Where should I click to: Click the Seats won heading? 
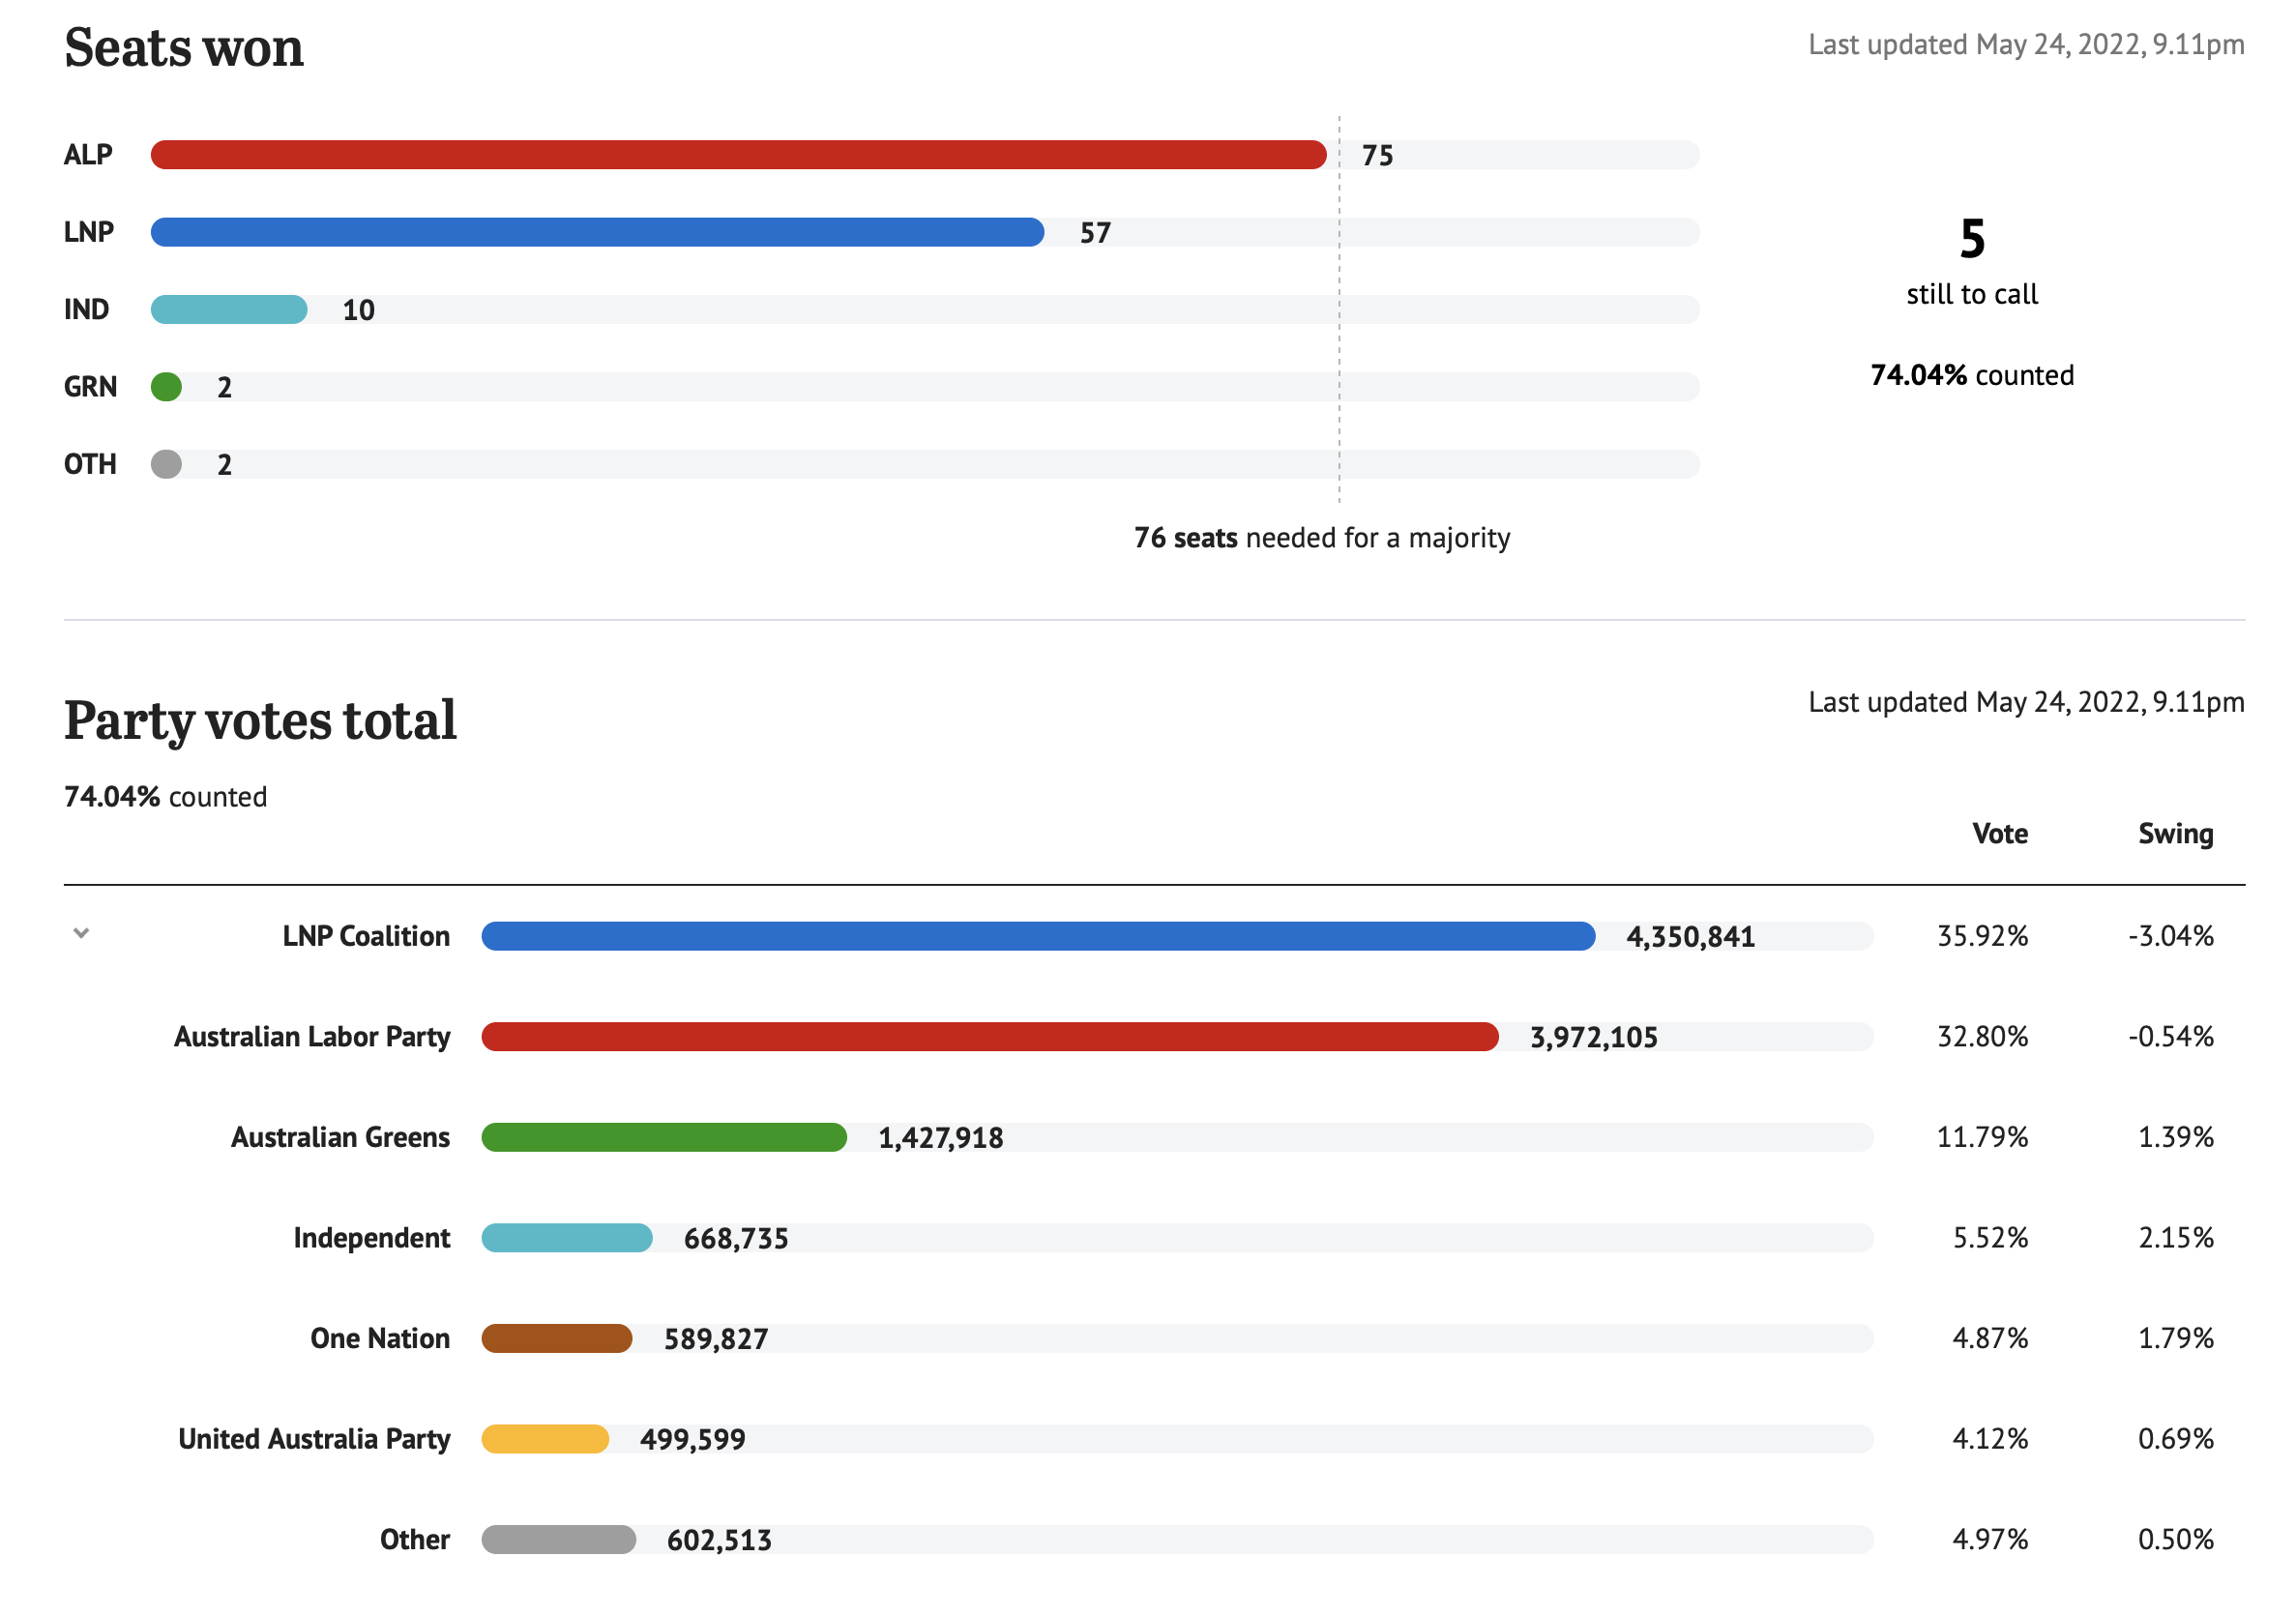coord(184,48)
